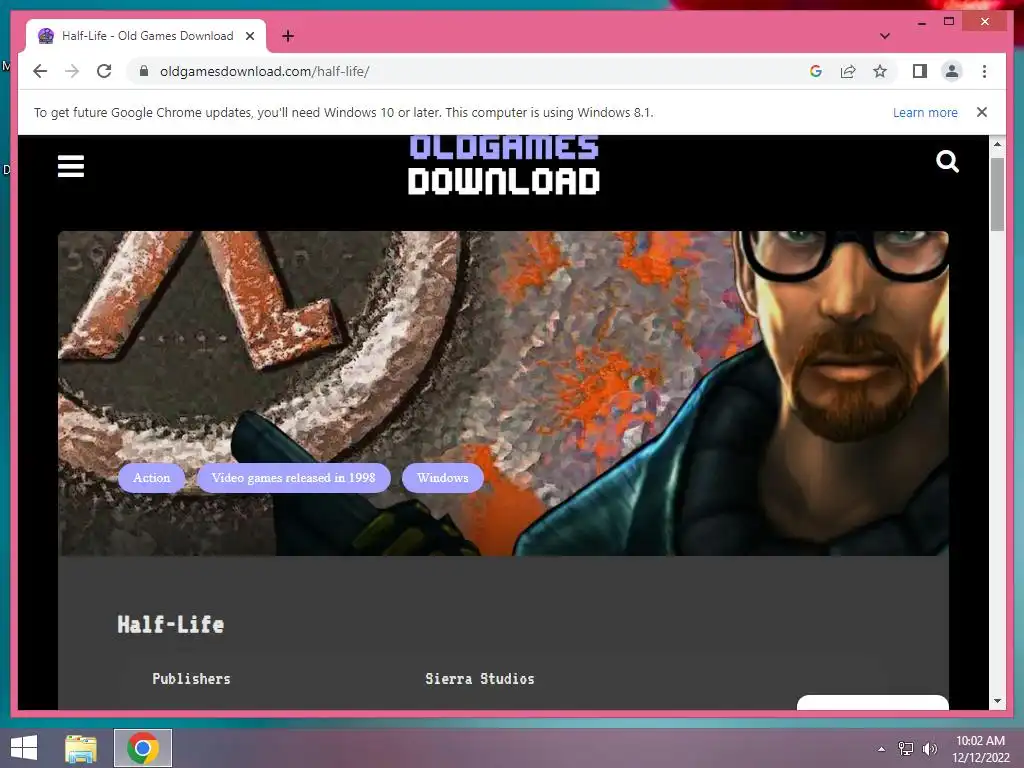Click the Old Games Download logo
The height and width of the screenshot is (768, 1024).
[504, 165]
